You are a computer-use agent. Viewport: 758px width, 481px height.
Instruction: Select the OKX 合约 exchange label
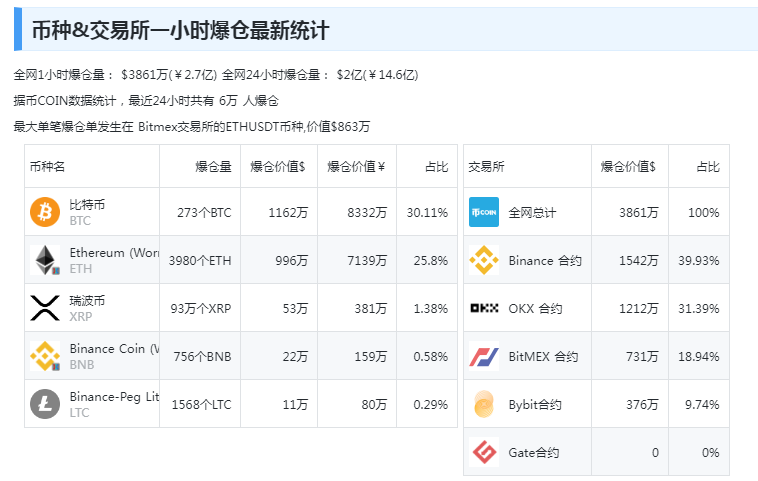[x=536, y=309]
